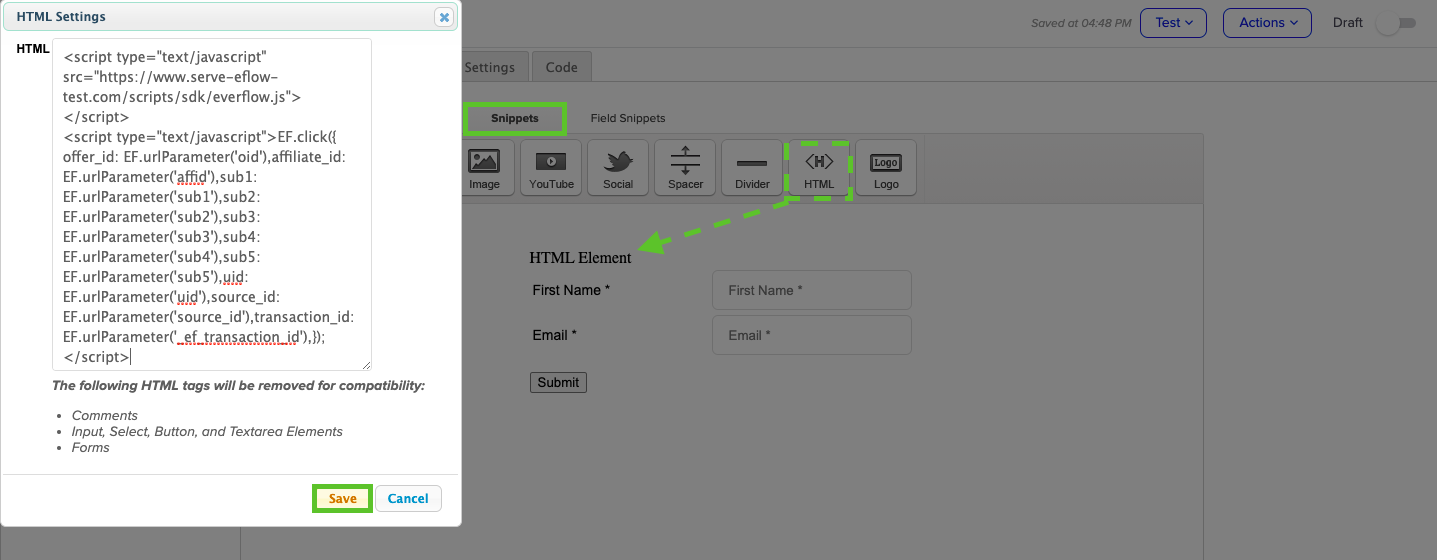
Task: Click the 'Comments' list item
Action: click(105, 415)
